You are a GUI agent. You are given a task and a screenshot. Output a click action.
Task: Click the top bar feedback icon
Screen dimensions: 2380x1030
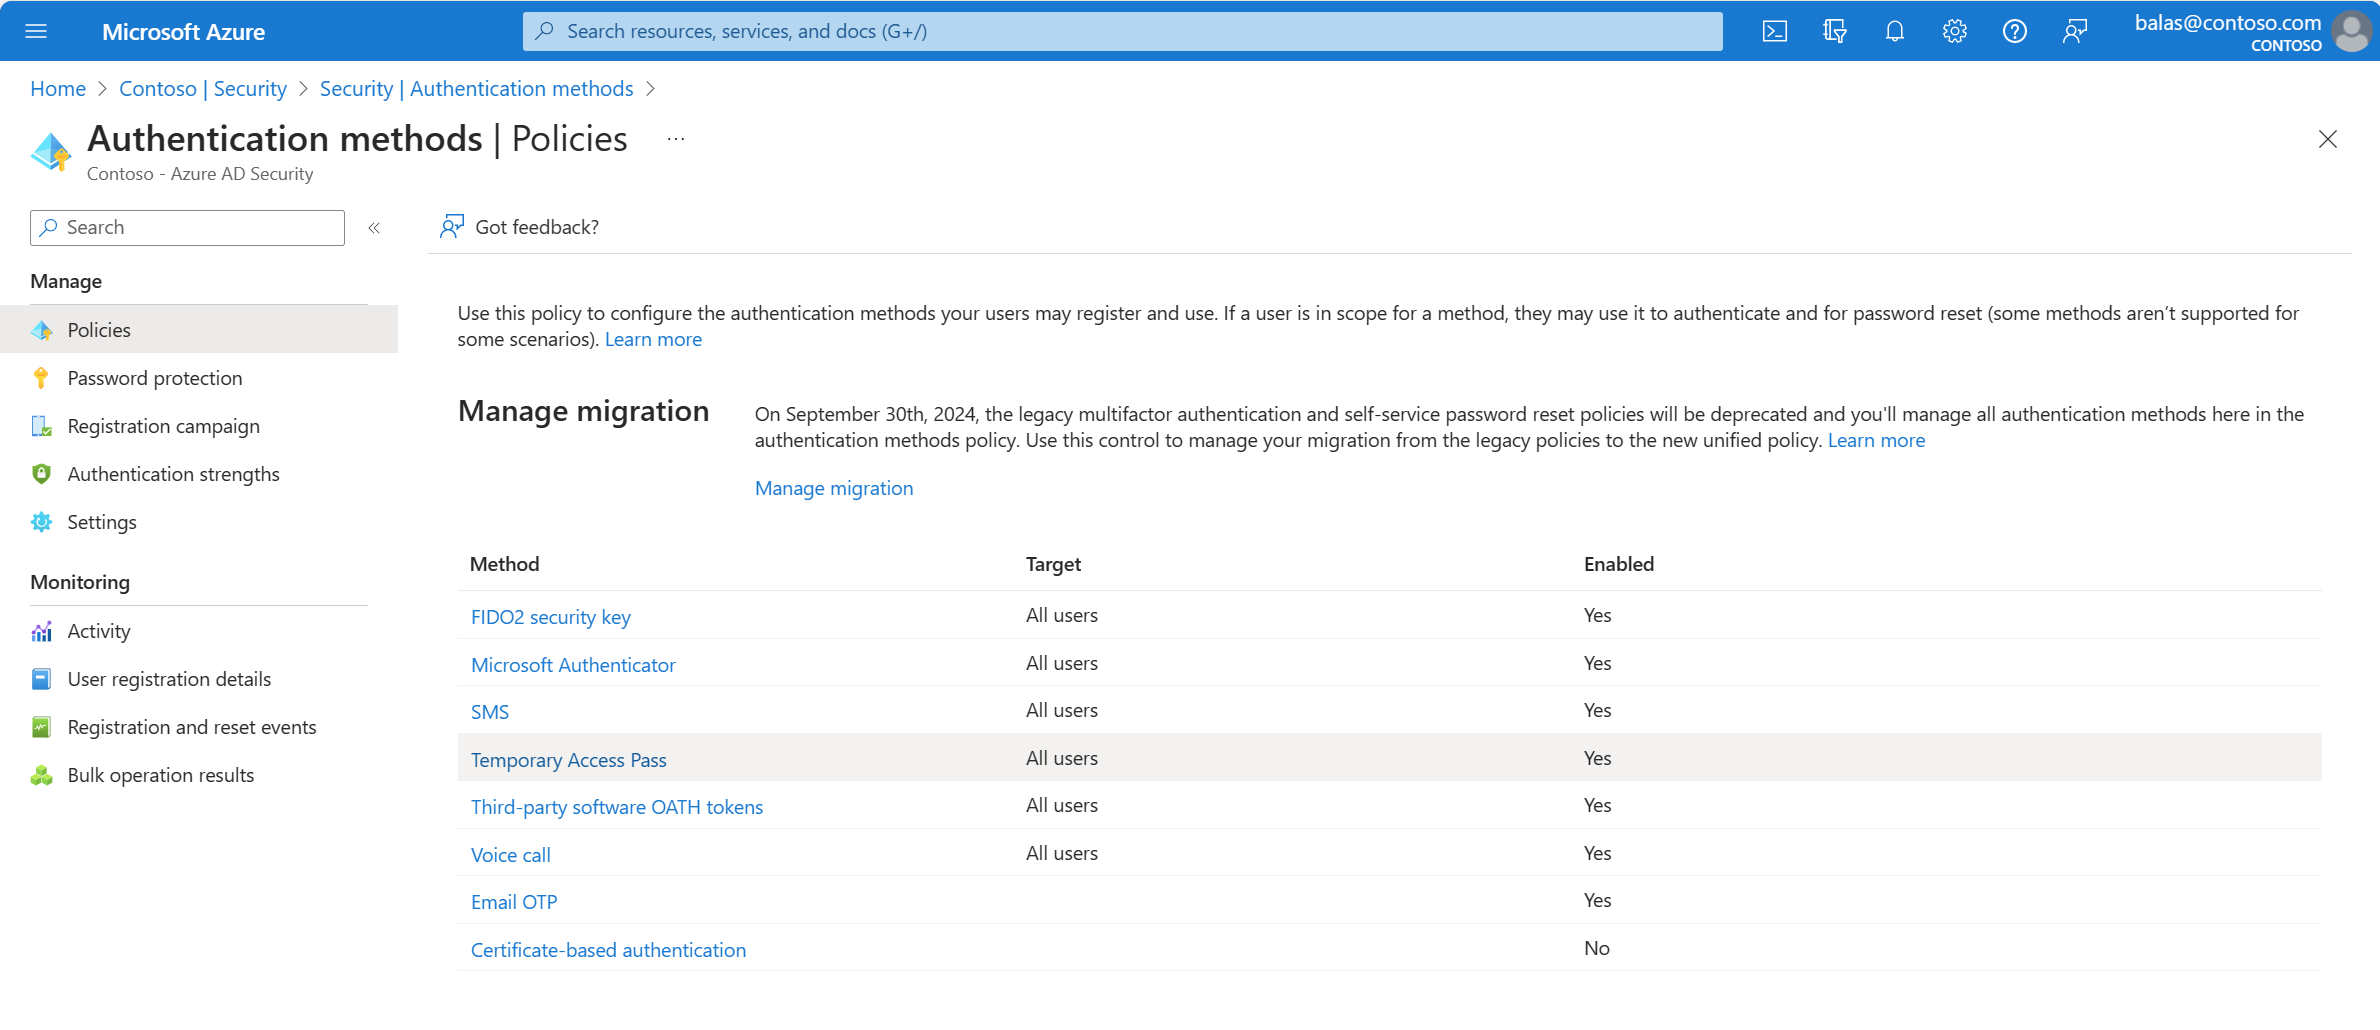tap(2075, 31)
